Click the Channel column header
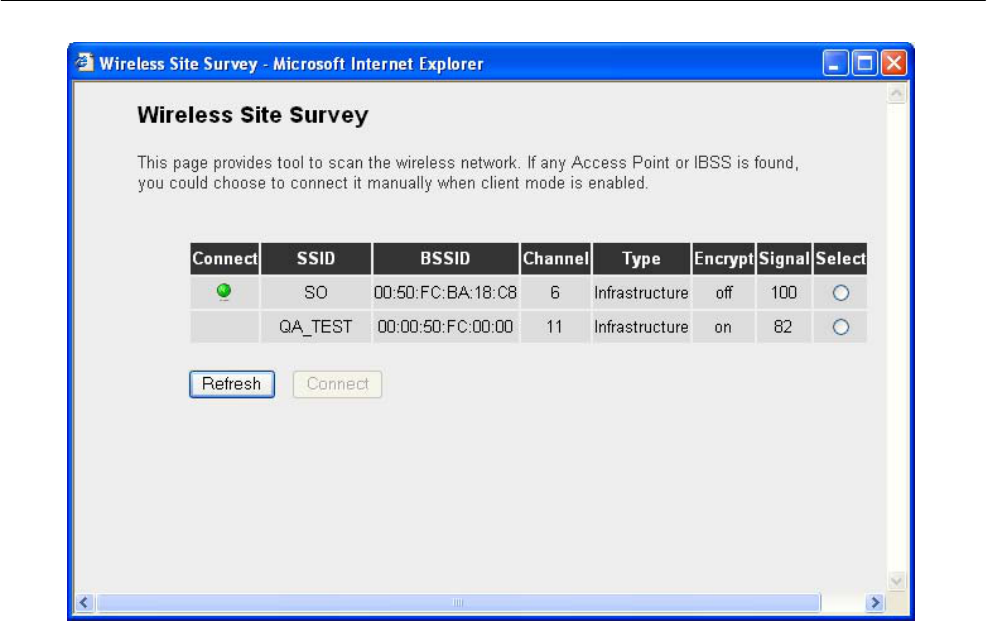The width and height of the screenshot is (987, 621). click(x=555, y=259)
